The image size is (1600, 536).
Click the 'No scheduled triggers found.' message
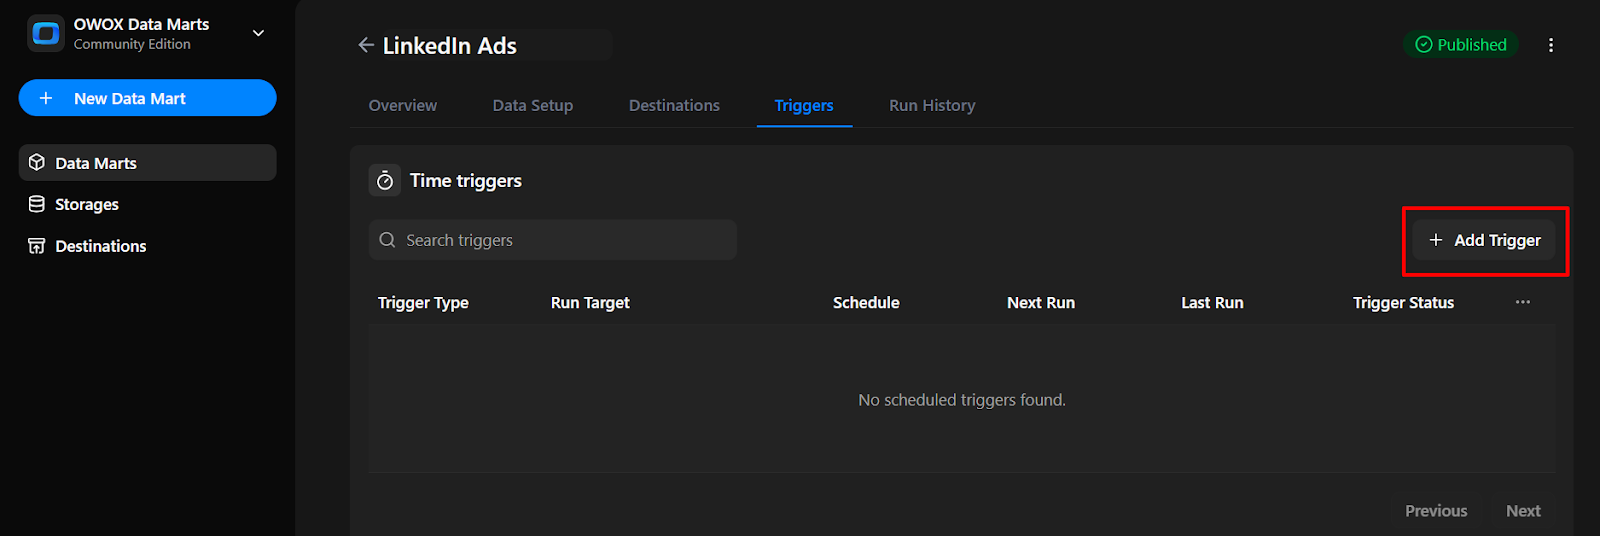[x=962, y=400]
